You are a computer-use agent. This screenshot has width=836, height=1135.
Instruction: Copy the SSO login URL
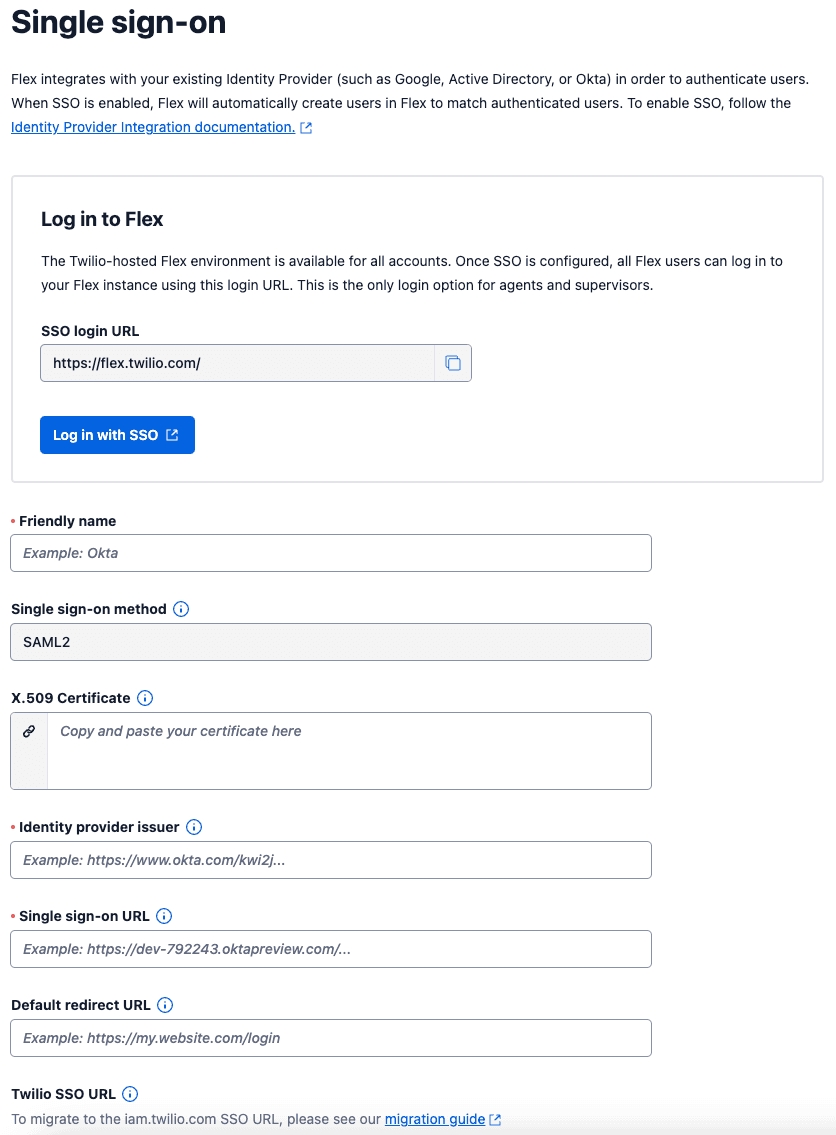coord(453,362)
